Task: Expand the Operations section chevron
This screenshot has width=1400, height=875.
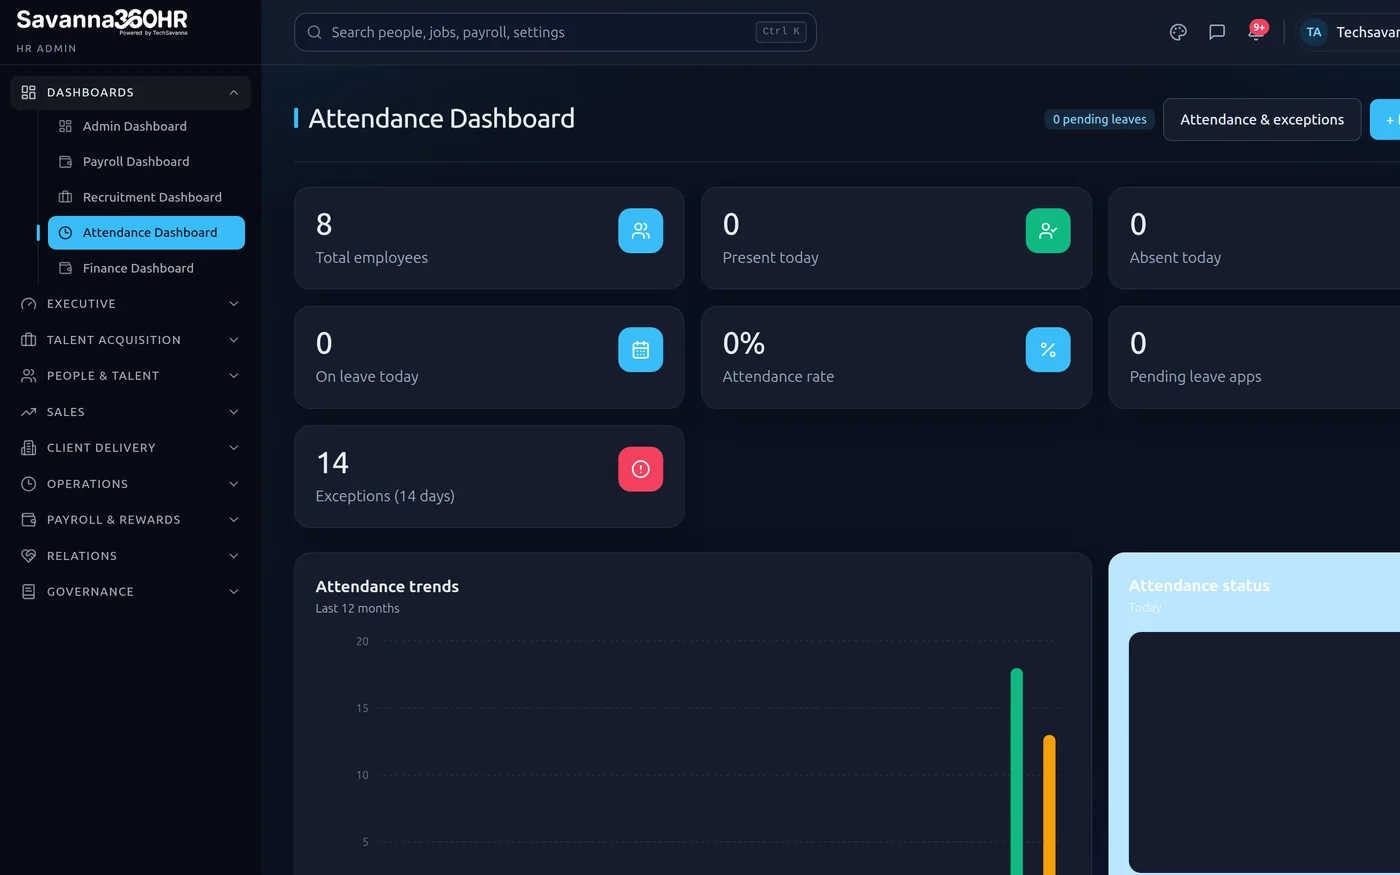Action: pyautogui.click(x=234, y=484)
